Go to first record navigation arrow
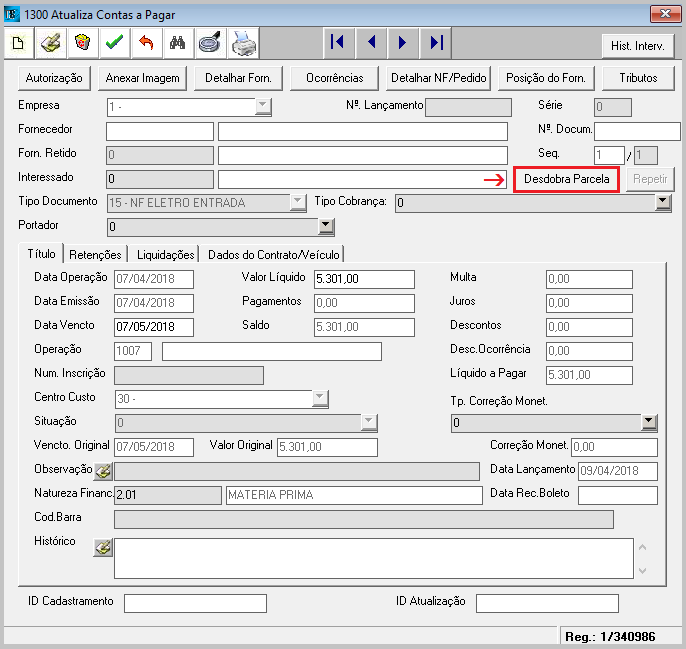Image resolution: width=686 pixels, height=649 pixels. 338,43
